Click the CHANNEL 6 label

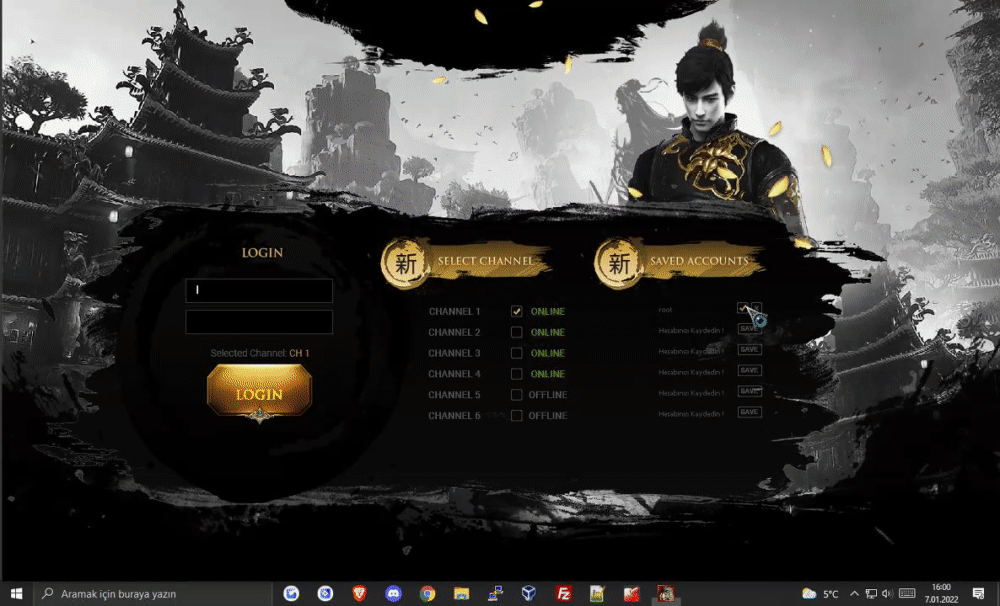click(454, 415)
